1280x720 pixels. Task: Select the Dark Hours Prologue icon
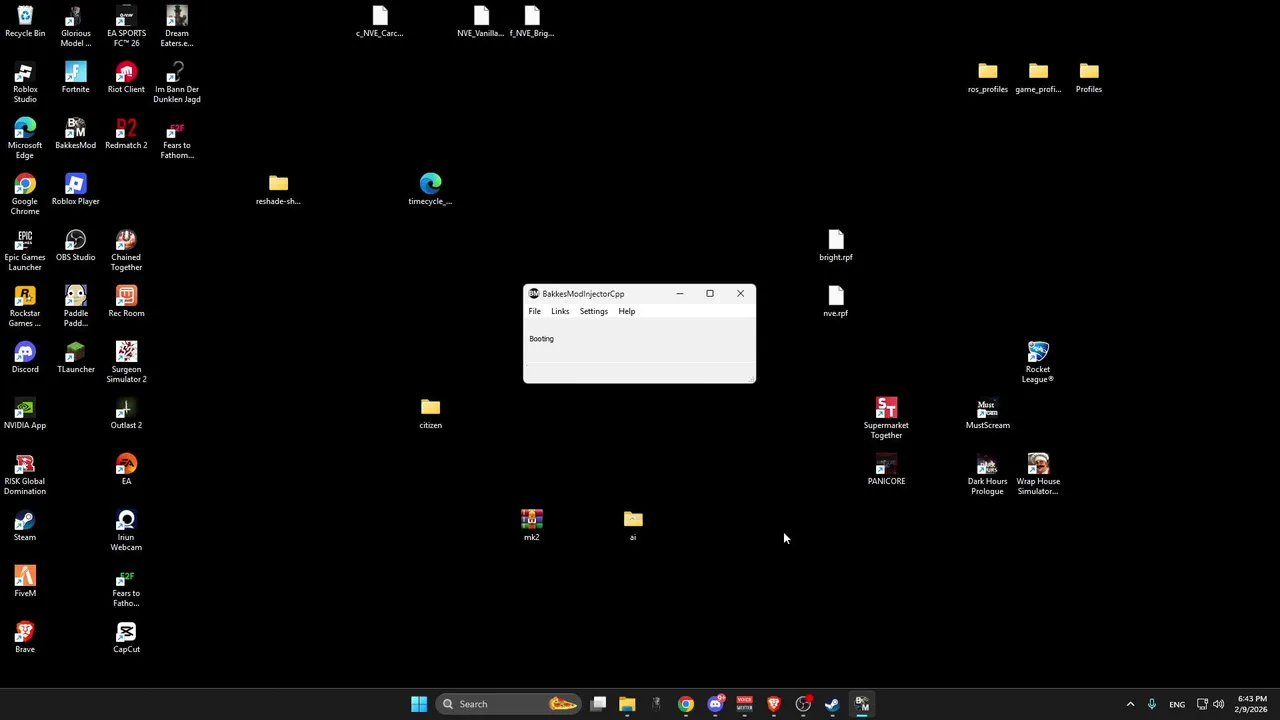click(x=987, y=475)
